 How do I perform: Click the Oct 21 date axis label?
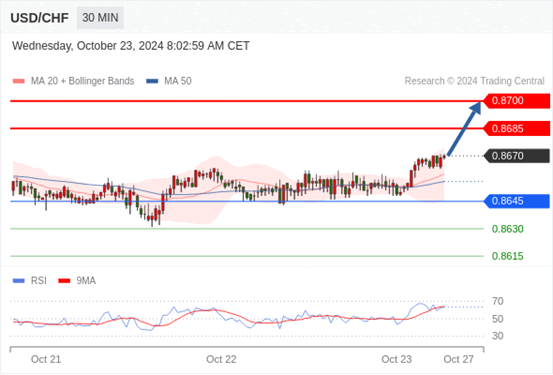click(46, 359)
